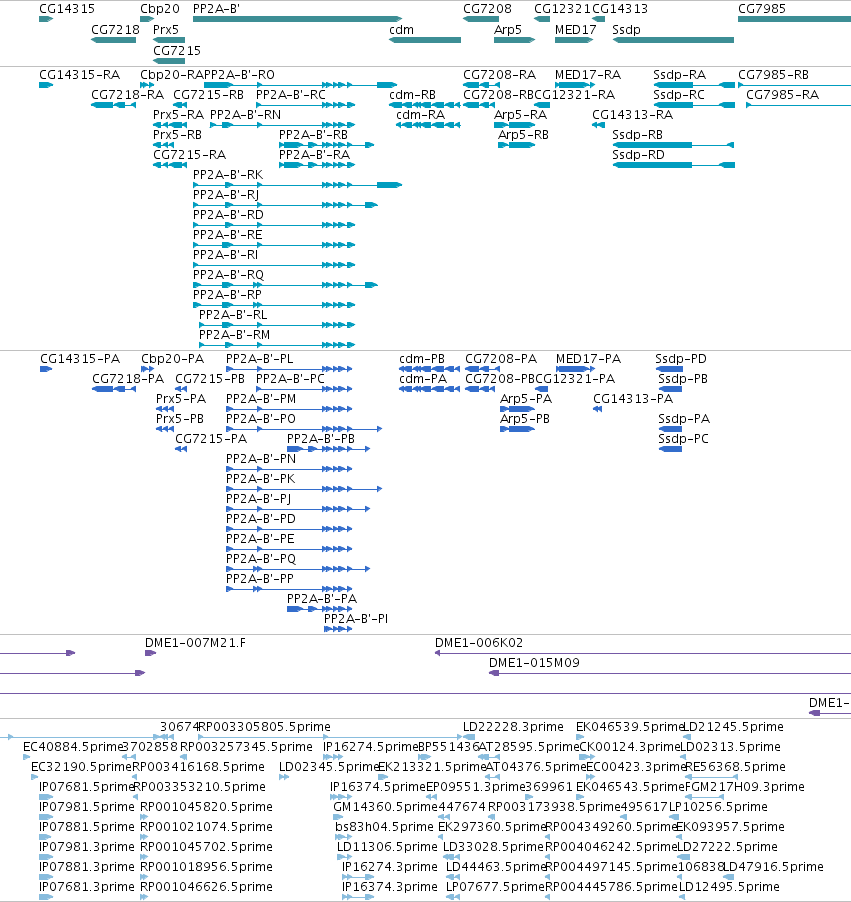Click transcript Prx5-RB label

177,135
